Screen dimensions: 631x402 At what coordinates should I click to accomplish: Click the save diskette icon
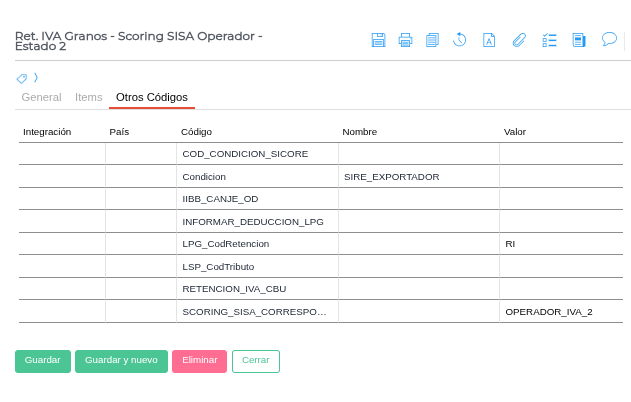pos(378,40)
